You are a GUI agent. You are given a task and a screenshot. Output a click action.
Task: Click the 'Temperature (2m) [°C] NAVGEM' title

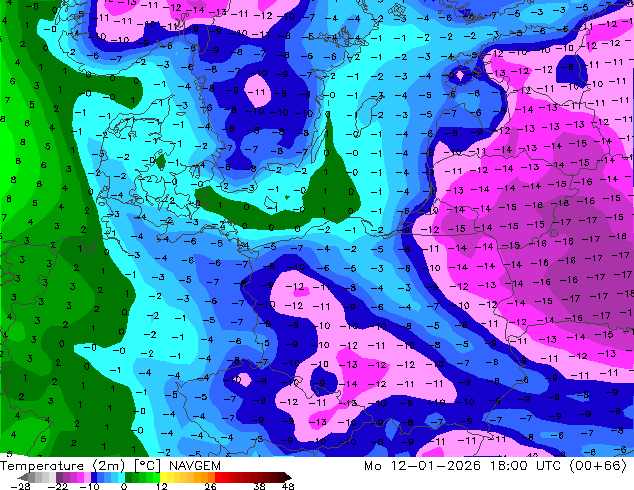(x=110, y=466)
